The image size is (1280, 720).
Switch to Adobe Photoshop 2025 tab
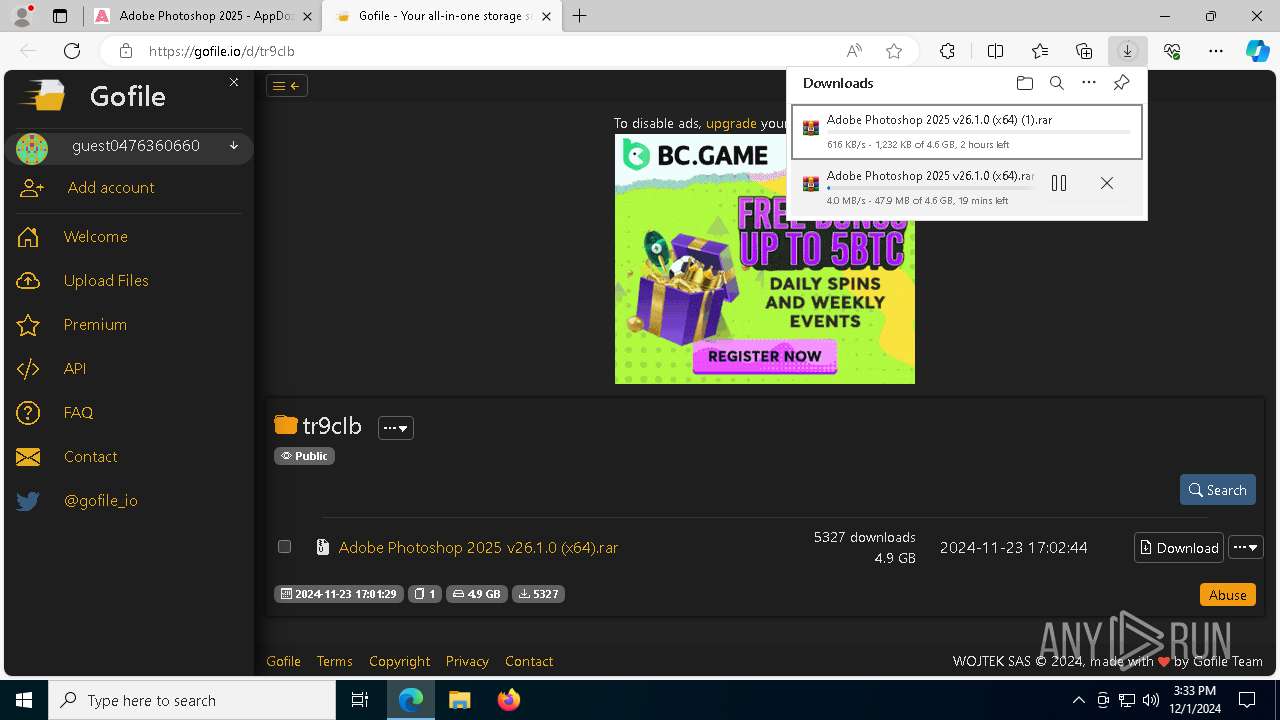(x=202, y=16)
